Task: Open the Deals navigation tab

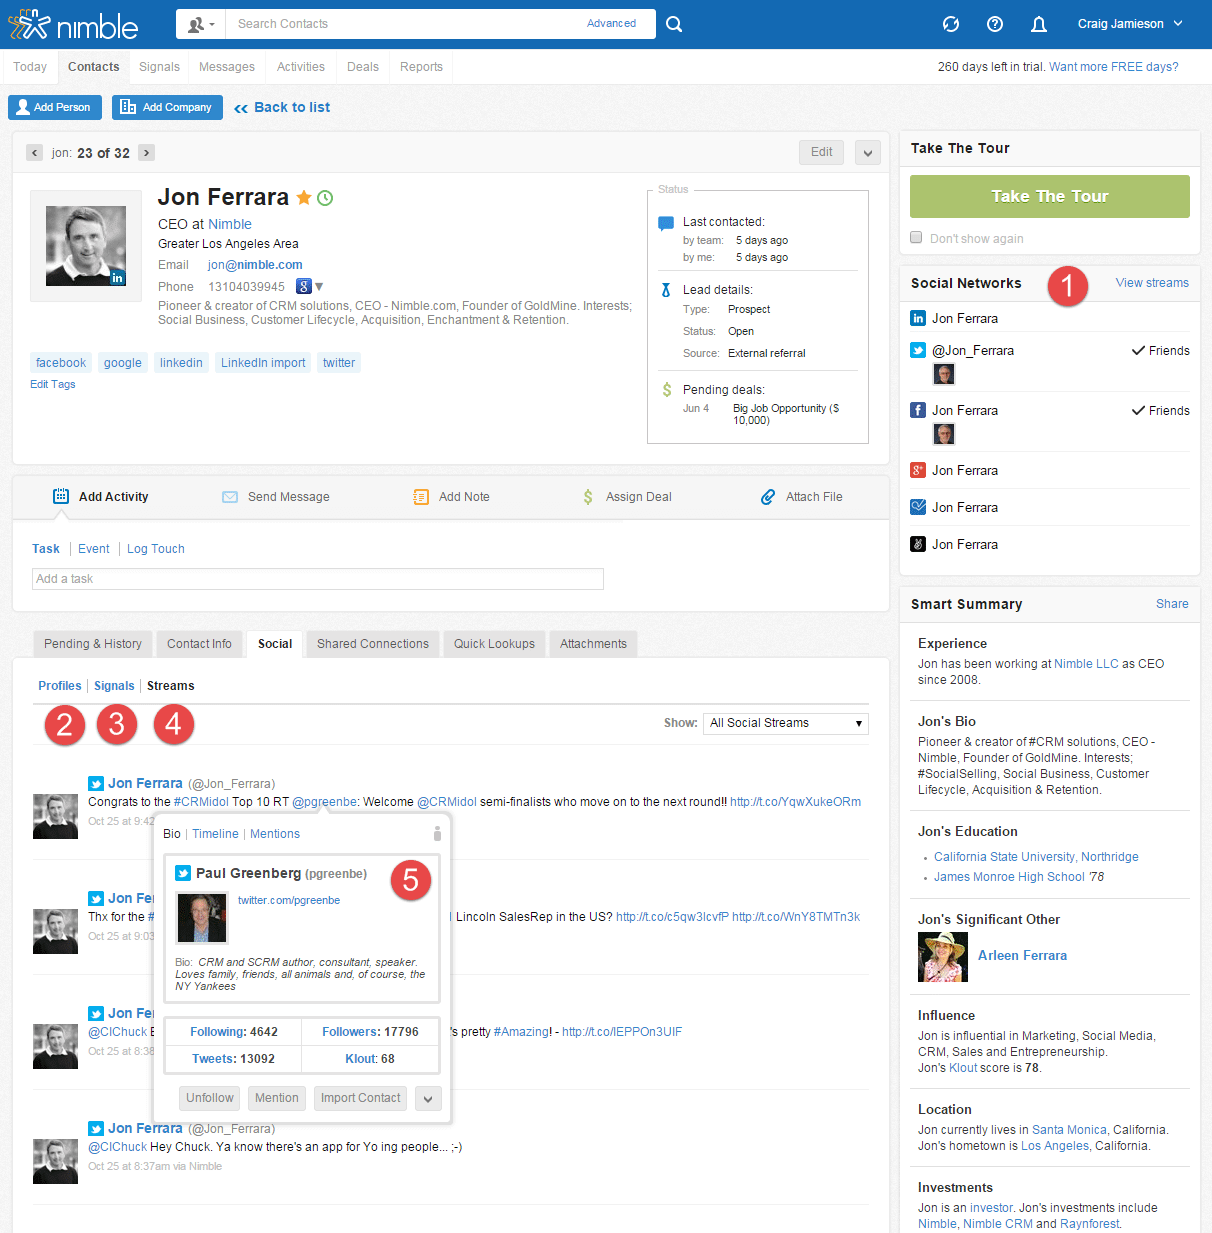Action: pos(362,67)
